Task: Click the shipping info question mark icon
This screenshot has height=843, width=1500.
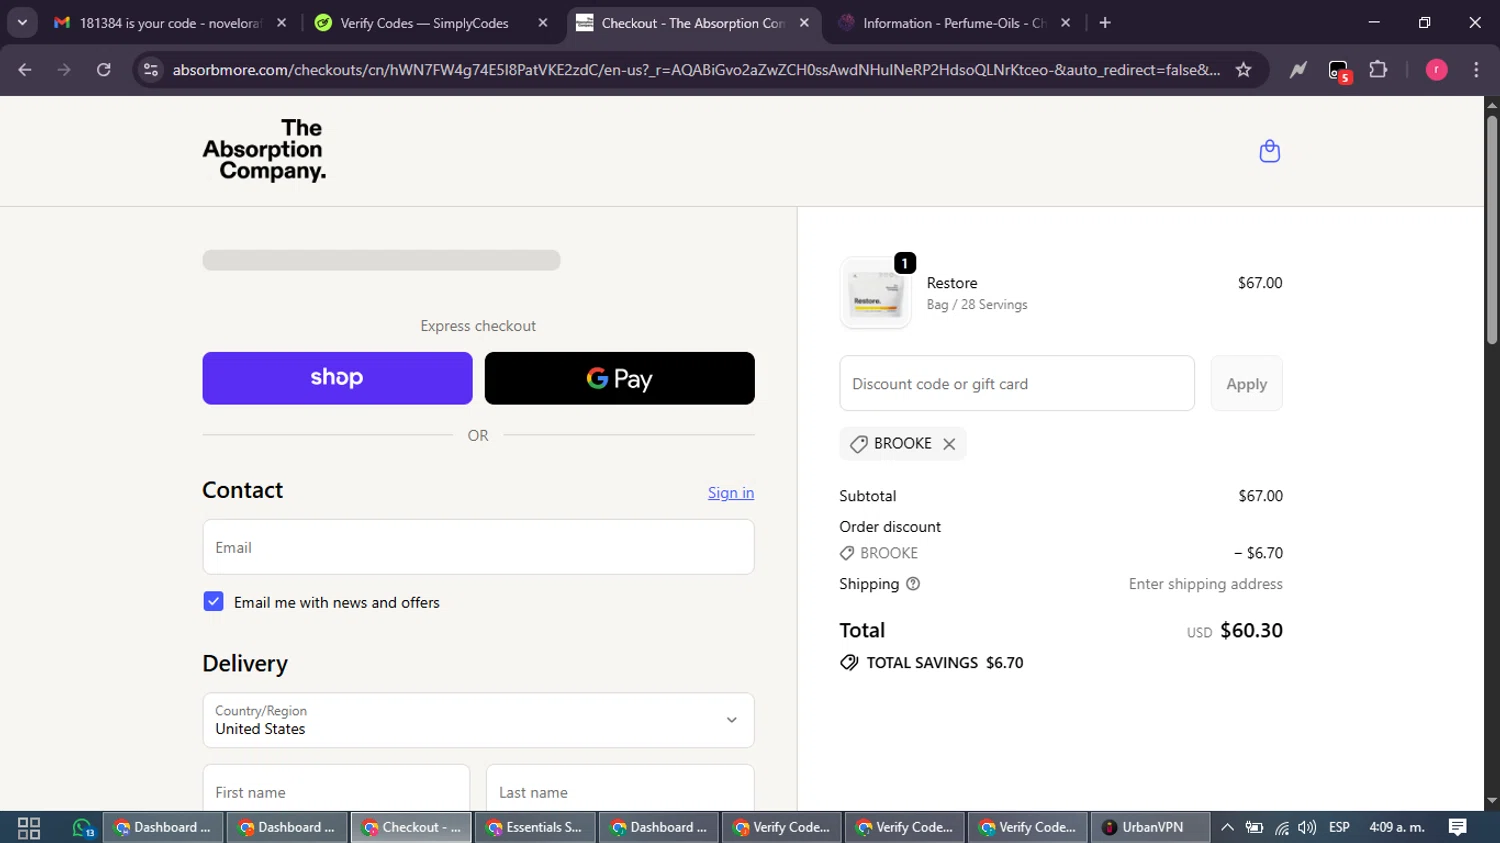Action: tap(913, 584)
